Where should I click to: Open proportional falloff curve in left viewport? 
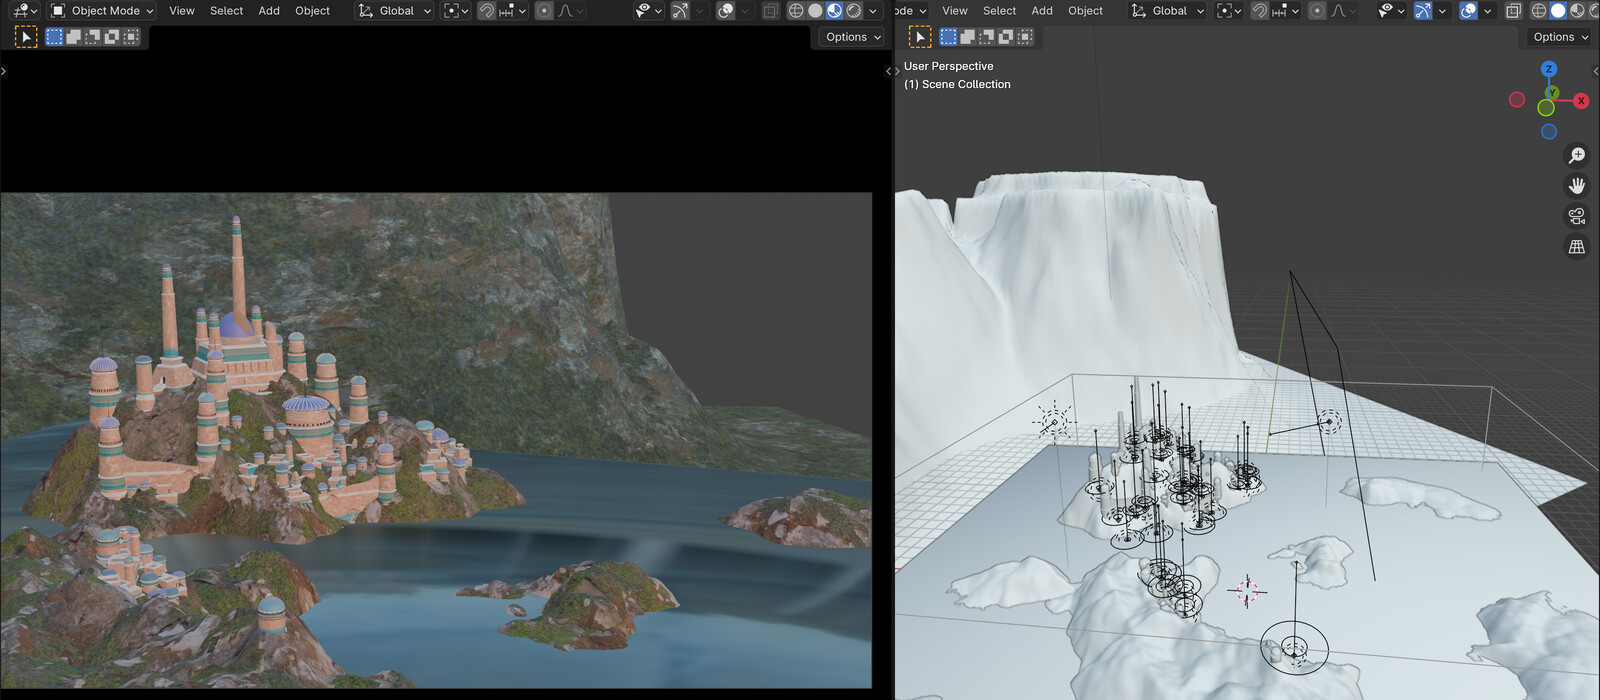[570, 11]
